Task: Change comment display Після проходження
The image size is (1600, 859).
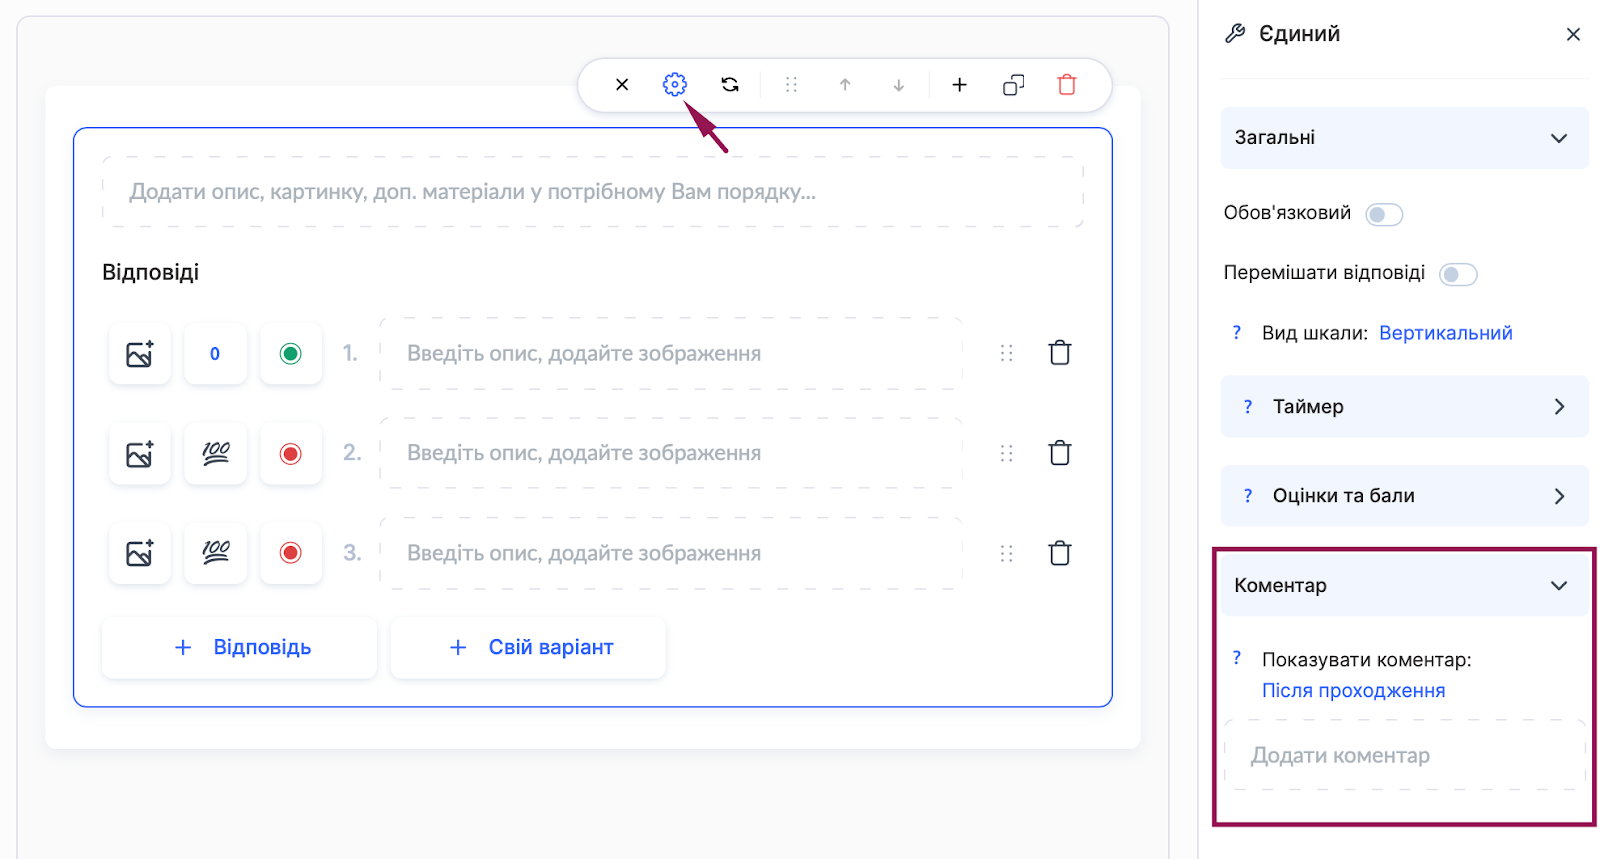Action: tap(1354, 691)
